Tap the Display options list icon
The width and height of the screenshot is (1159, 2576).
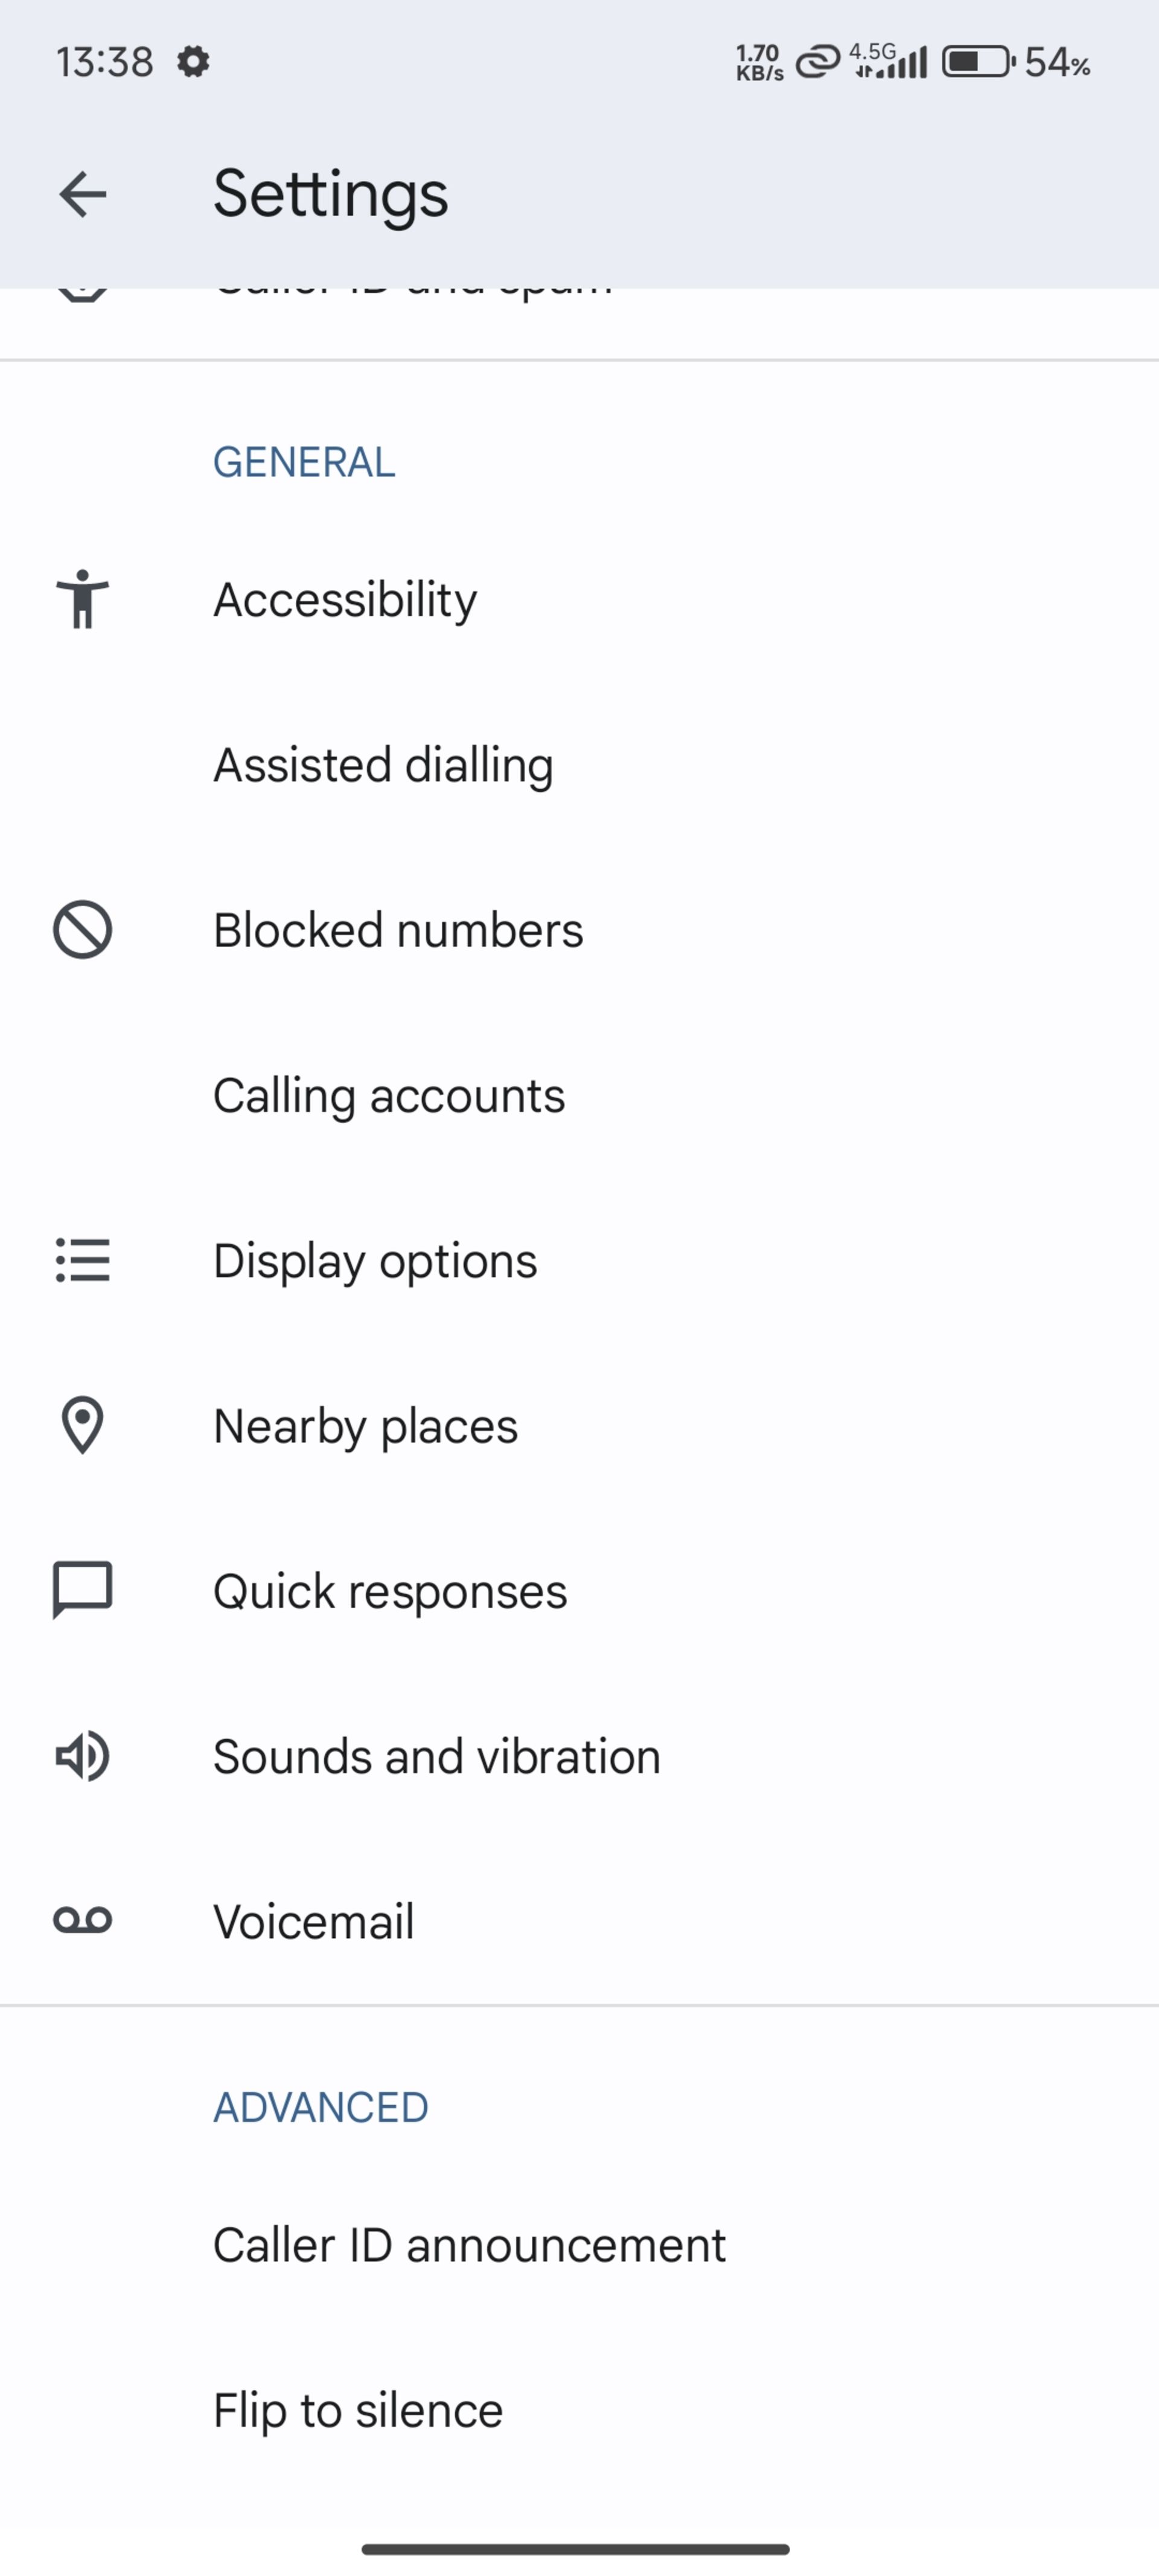pyautogui.click(x=82, y=1260)
